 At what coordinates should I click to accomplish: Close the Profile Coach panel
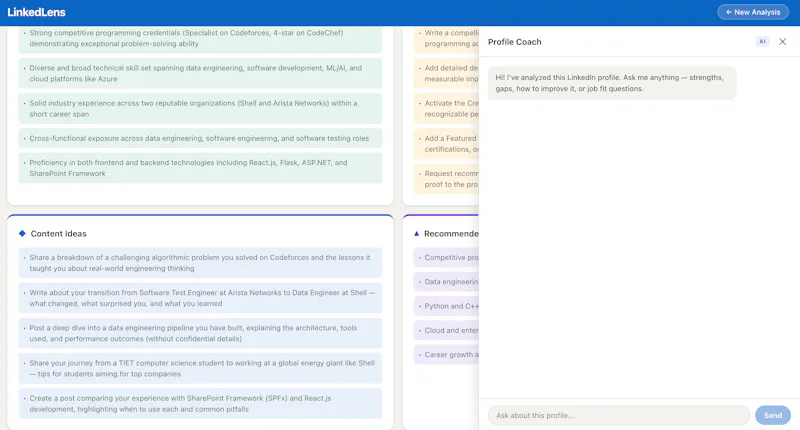[x=782, y=42]
